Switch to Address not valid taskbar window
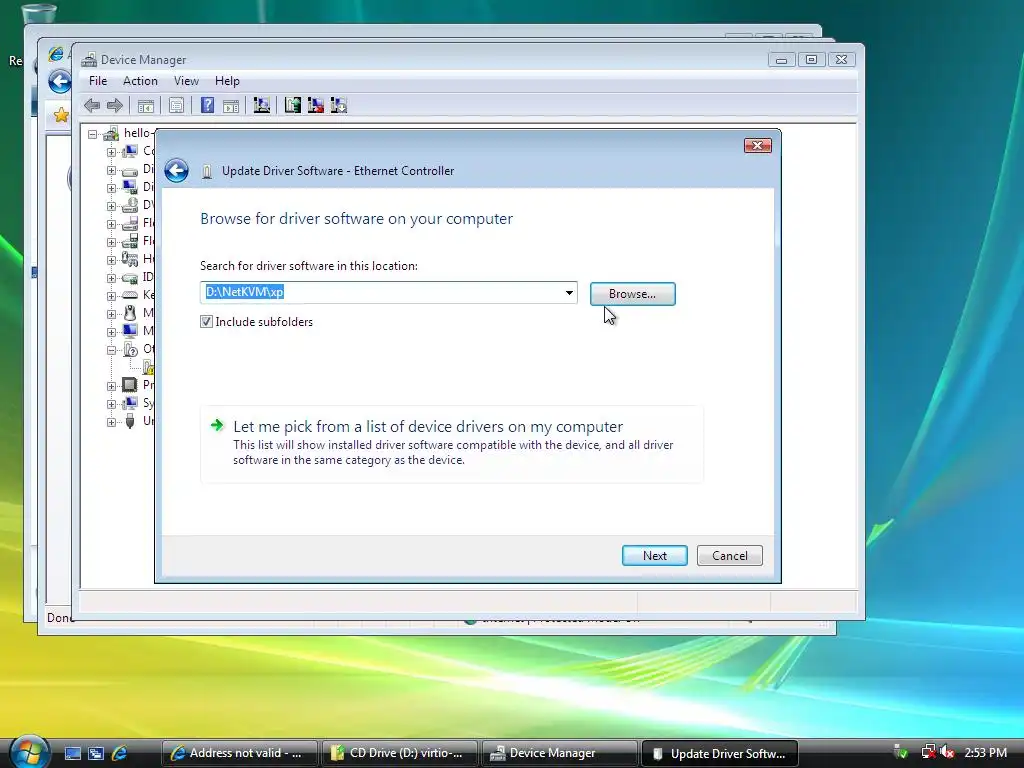This screenshot has width=1024, height=768. pos(239,753)
